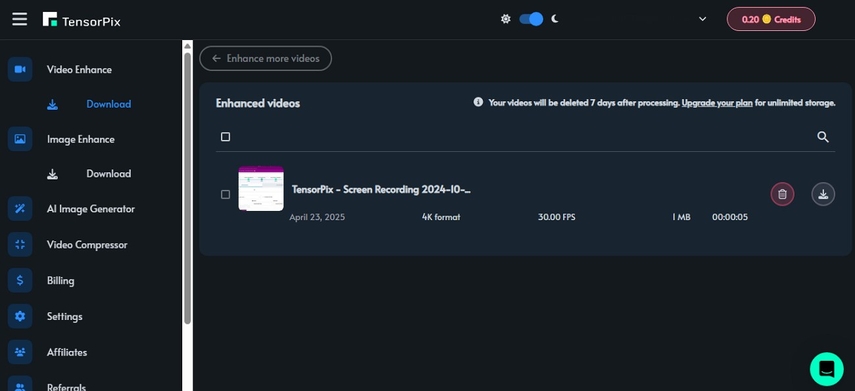This screenshot has height=391, width=855.
Task: Open the chat support widget
Action: coord(827,369)
